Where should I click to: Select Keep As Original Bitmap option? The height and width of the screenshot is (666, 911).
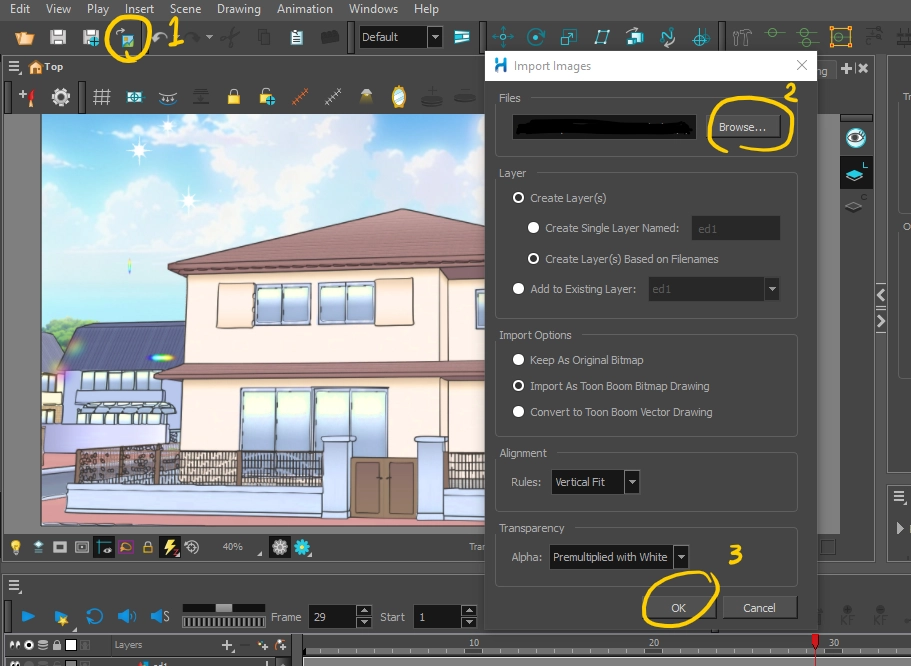pos(518,360)
